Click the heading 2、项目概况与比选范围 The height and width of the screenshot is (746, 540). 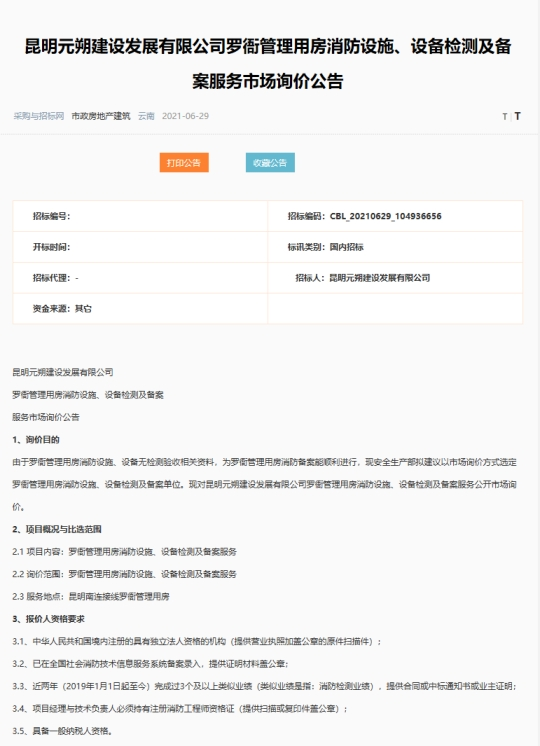point(57,529)
